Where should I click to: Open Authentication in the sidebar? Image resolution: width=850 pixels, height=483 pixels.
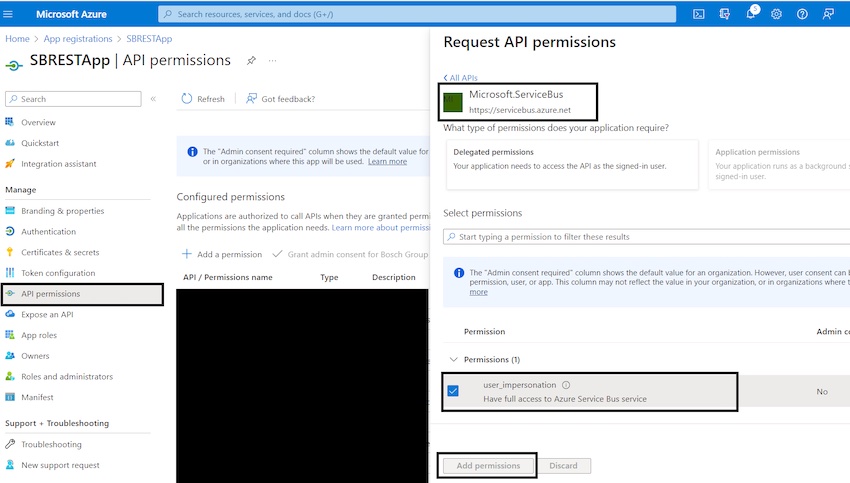48,231
